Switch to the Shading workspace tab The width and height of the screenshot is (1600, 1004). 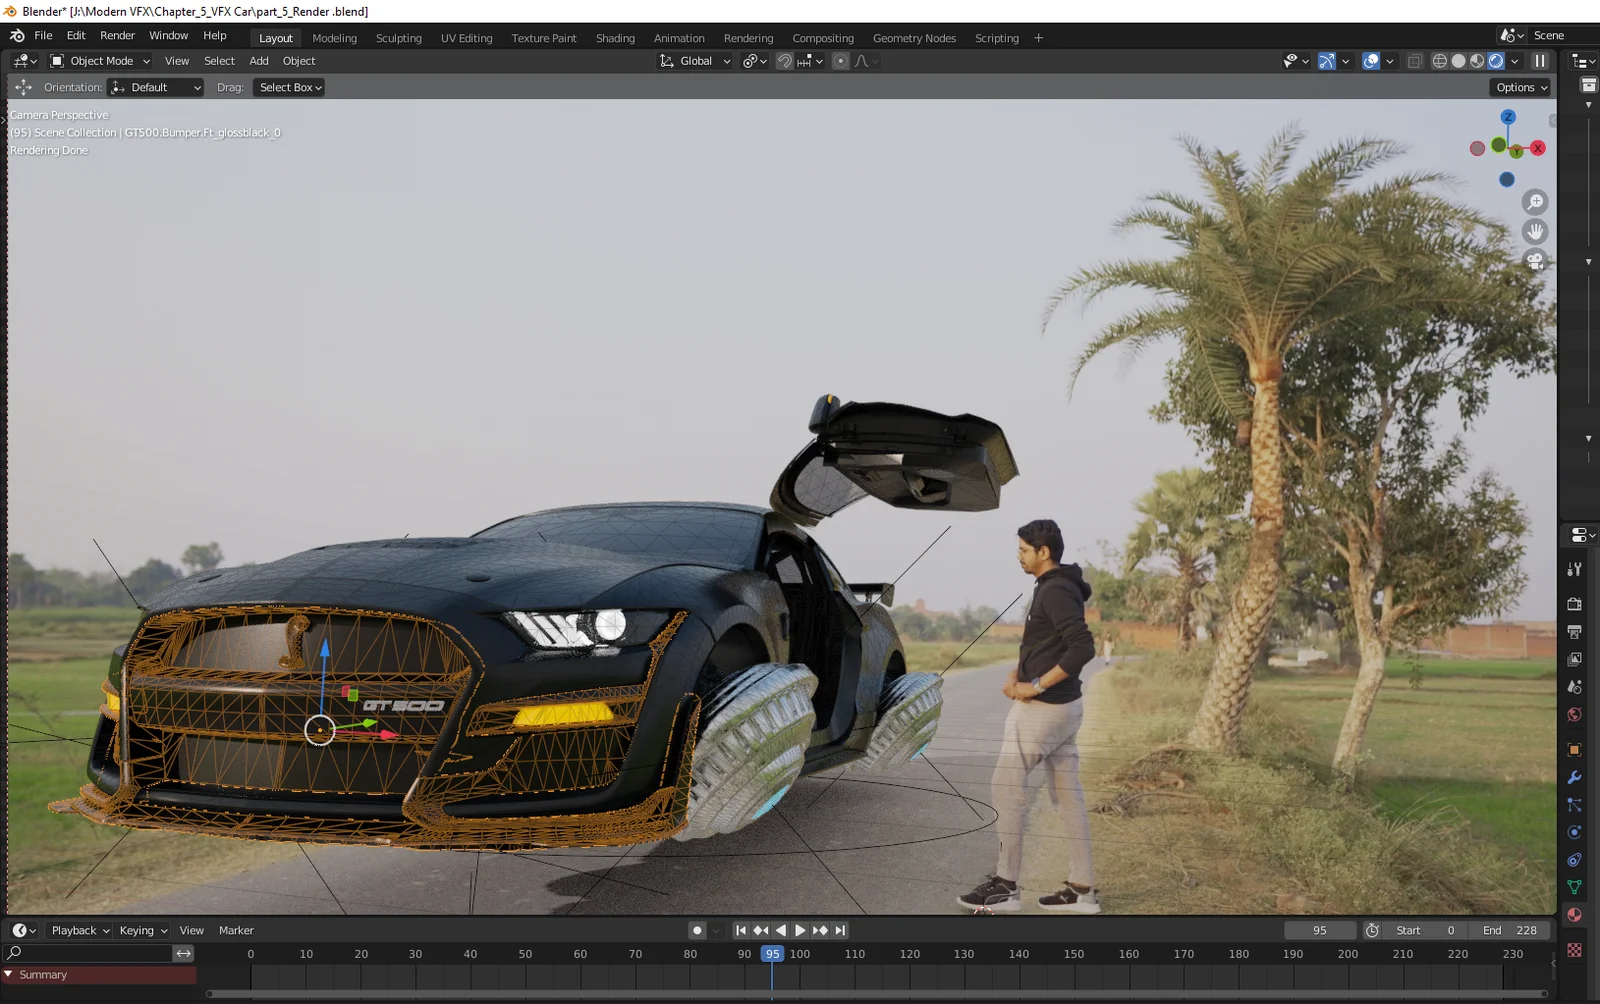pyautogui.click(x=615, y=38)
